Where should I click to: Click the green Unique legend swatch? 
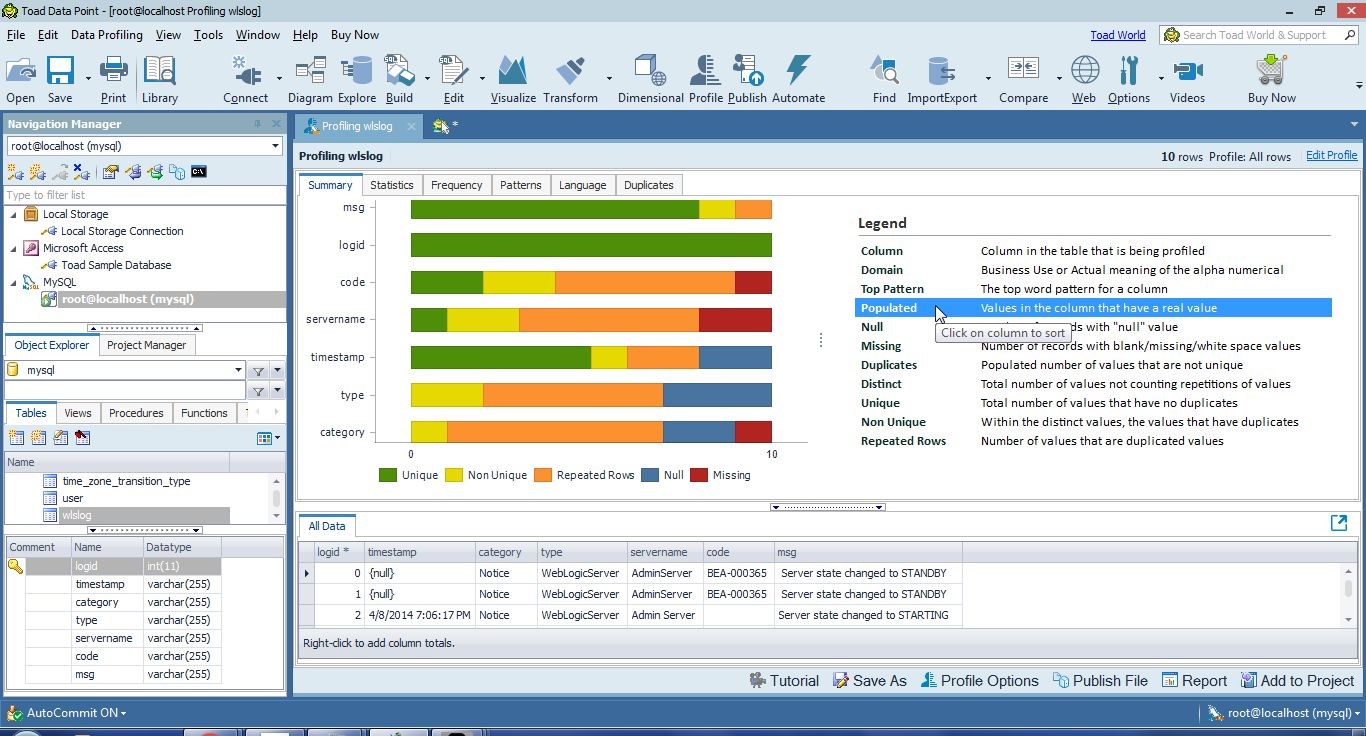pos(387,475)
